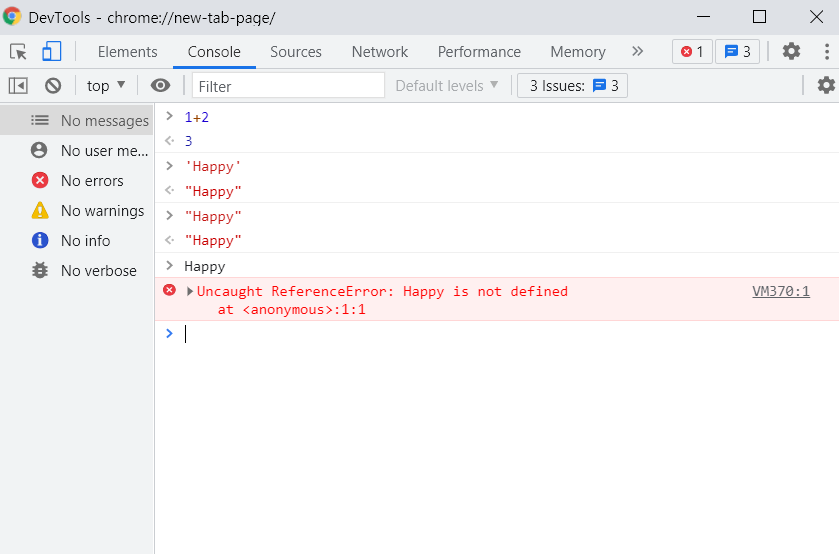Click the Chrome logo in the title bar
The image size is (839, 554).
pyautogui.click(x=12, y=17)
